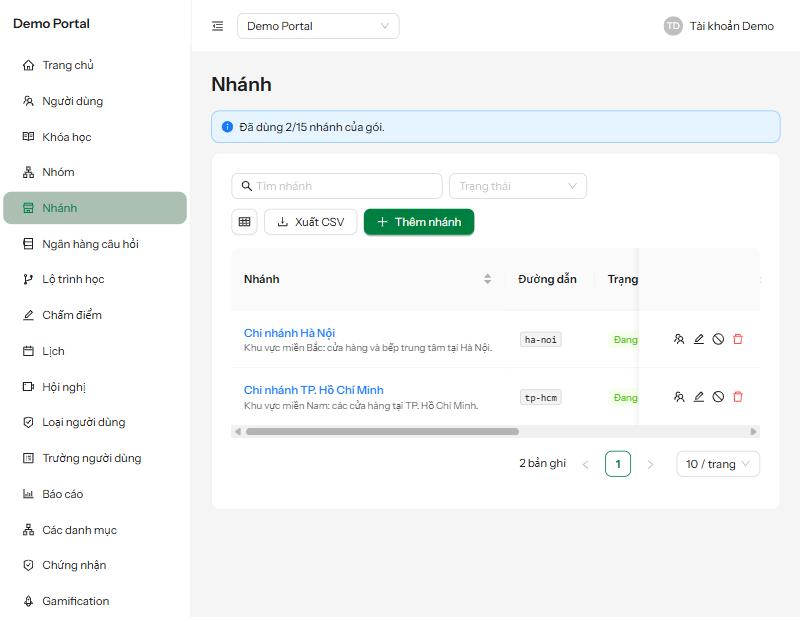This screenshot has width=800, height=617.
Task: Deactivate Chi nhánh Hà Nội via ban icon
Action: [718, 339]
